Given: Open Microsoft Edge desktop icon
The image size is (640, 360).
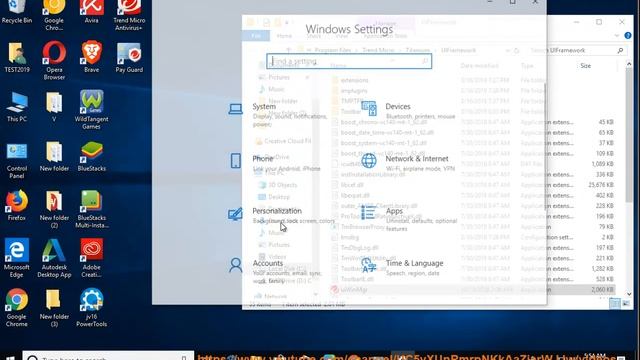Looking at the screenshot, I should [17, 258].
